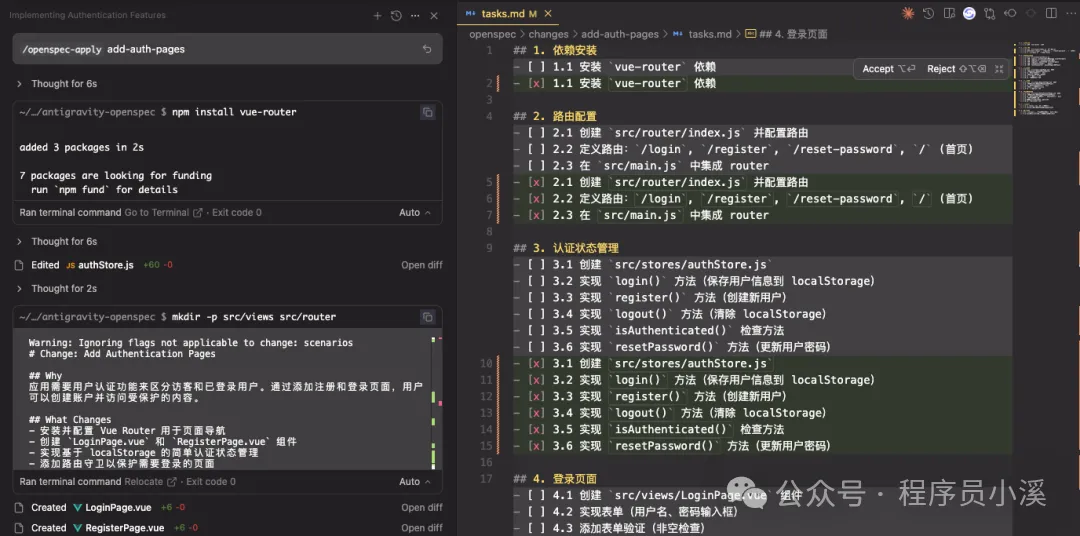
Task: Click the orange starburst icon in editor toolbar
Action: click(x=908, y=14)
